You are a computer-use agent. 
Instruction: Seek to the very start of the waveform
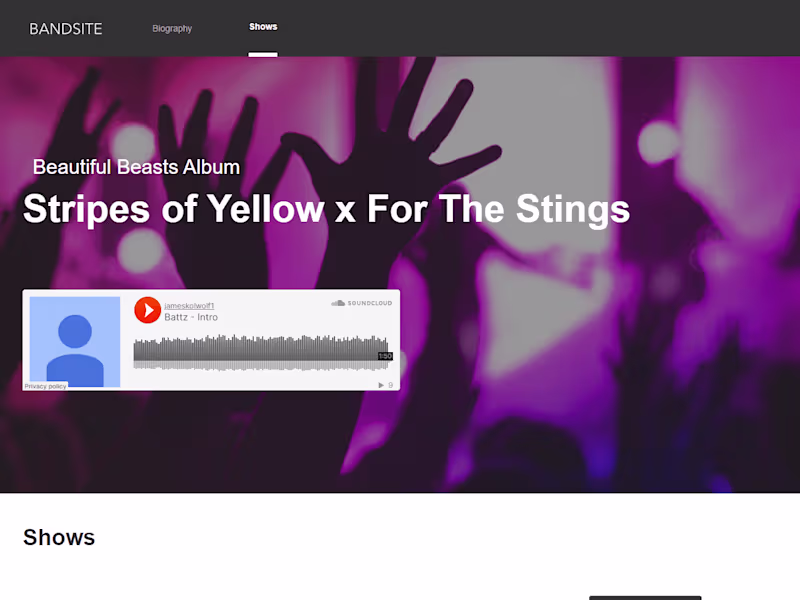(136, 350)
